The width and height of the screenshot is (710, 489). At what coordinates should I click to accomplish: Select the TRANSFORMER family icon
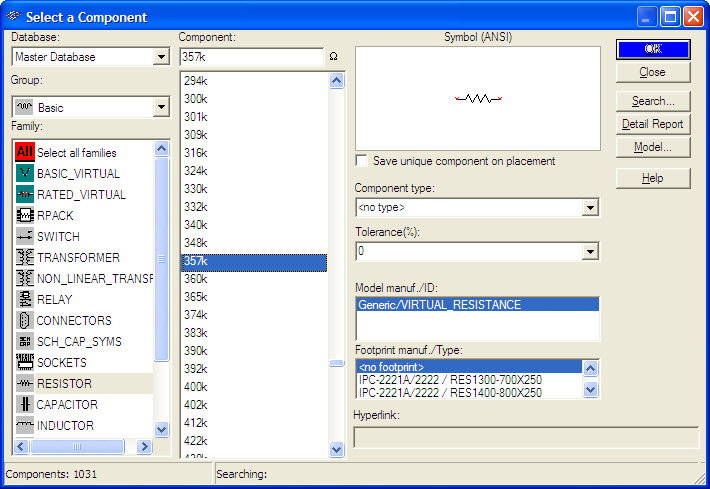click(24, 257)
